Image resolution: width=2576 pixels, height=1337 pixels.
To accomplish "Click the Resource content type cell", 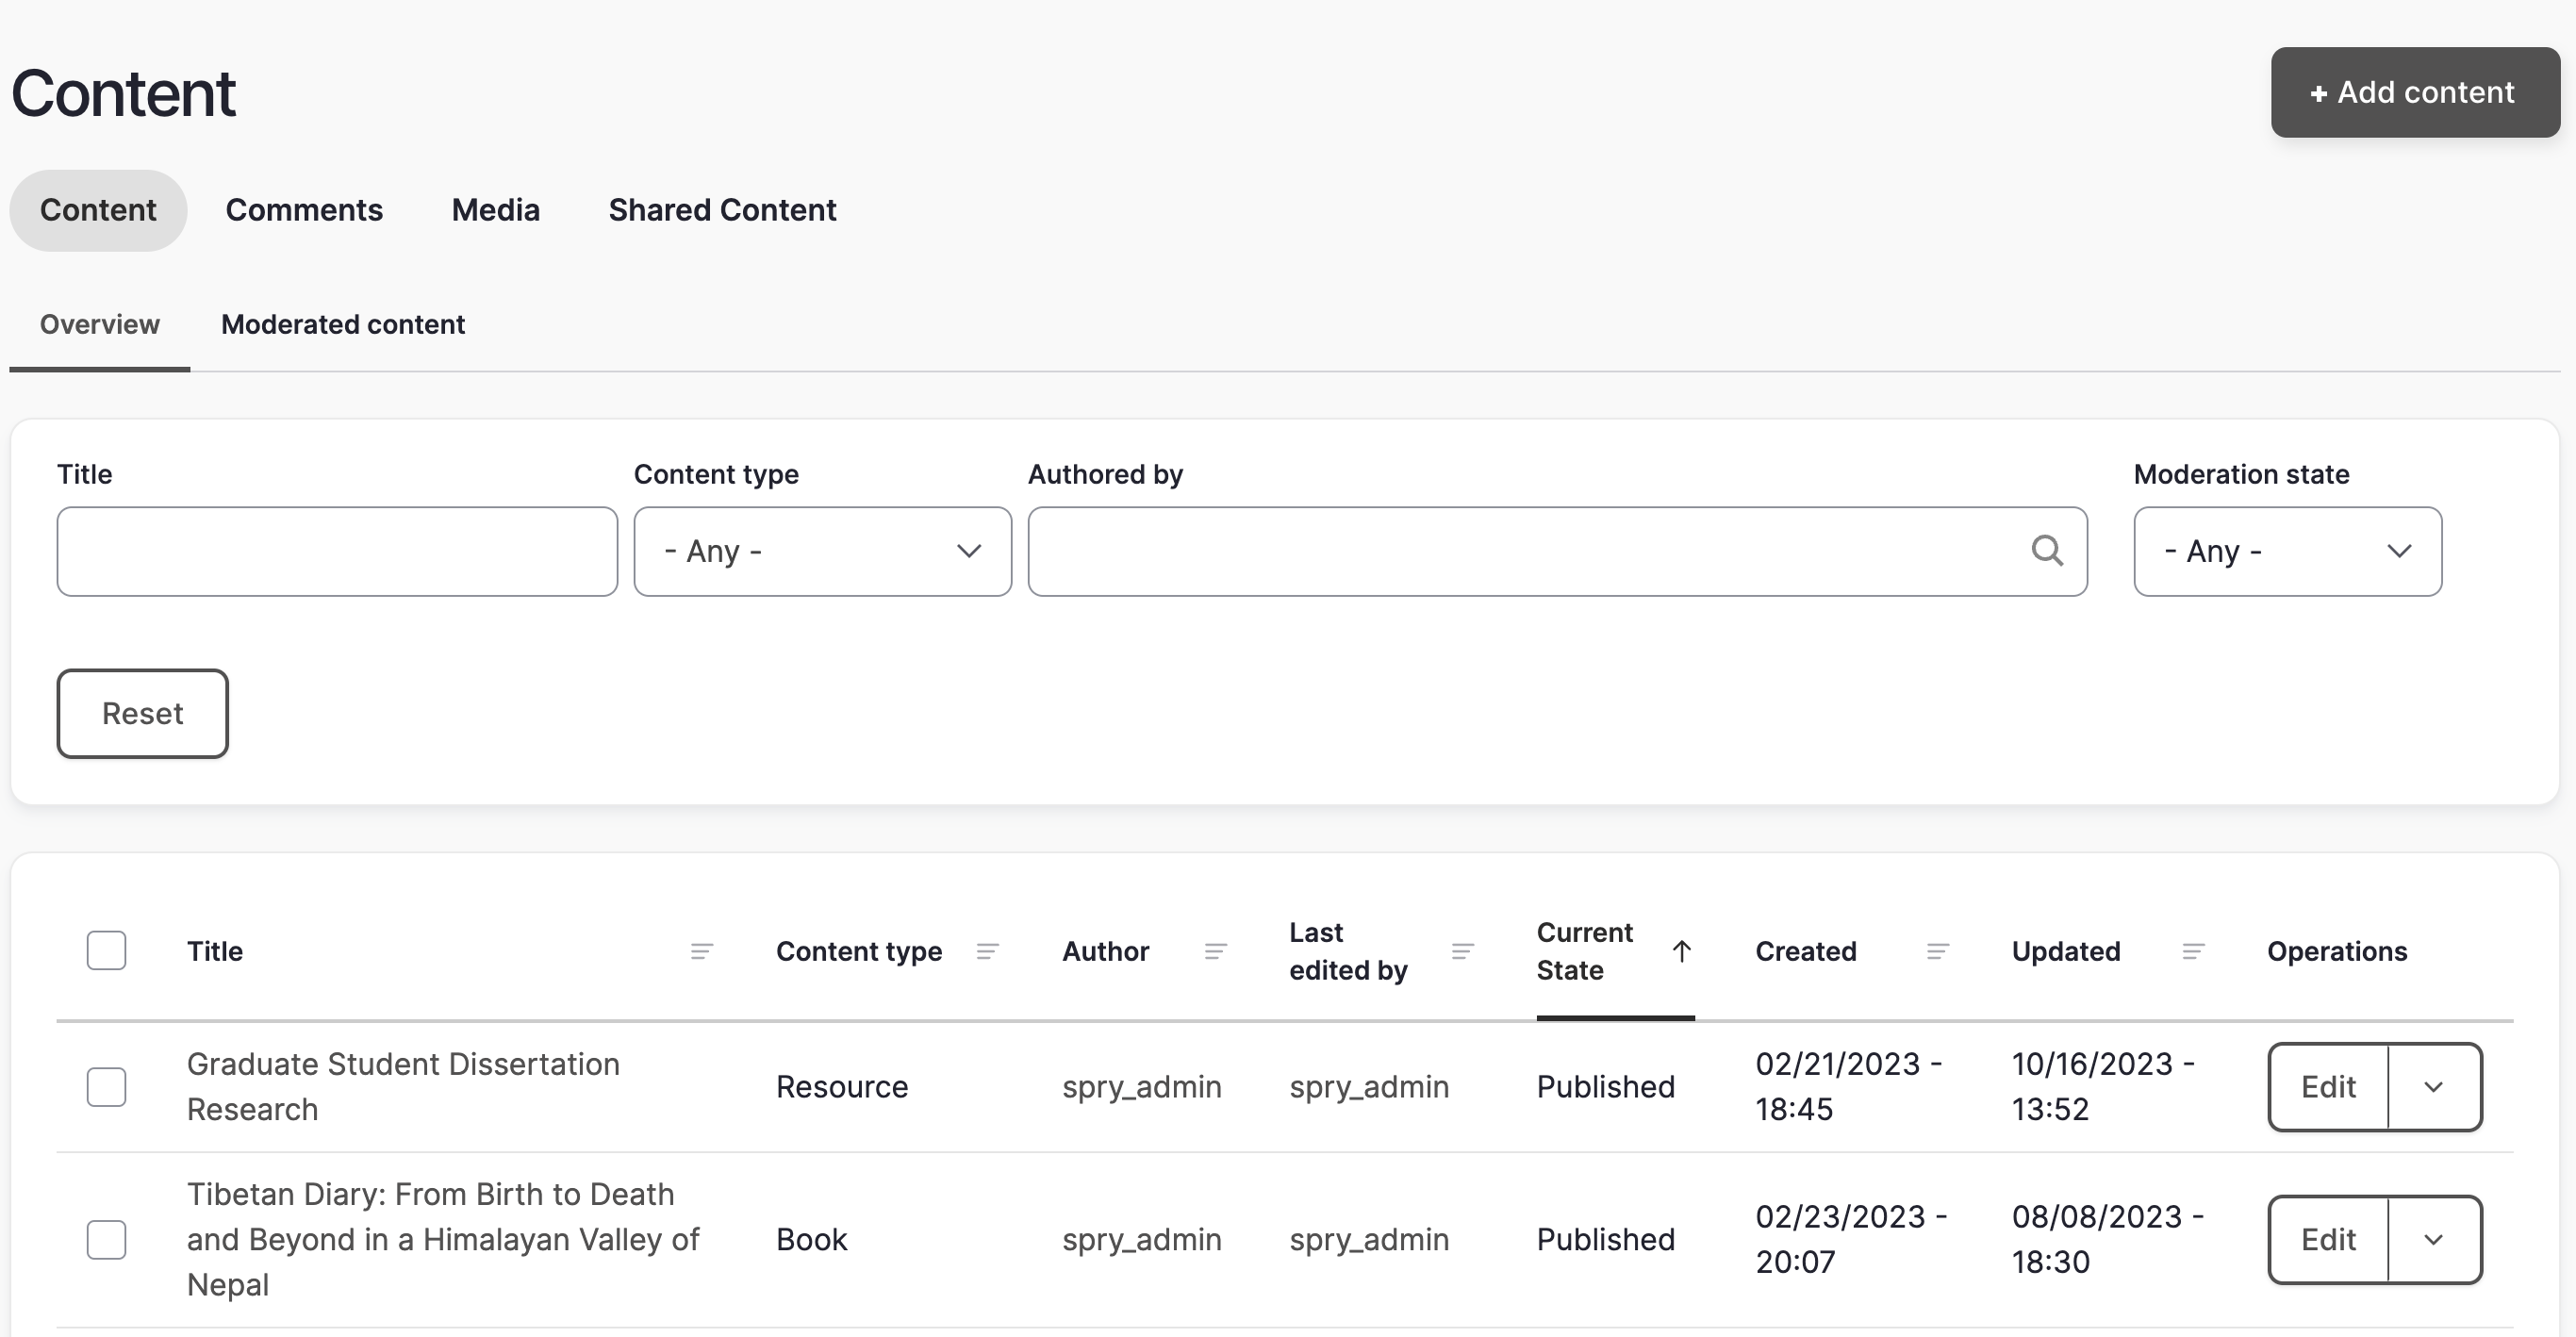I will tap(842, 1087).
